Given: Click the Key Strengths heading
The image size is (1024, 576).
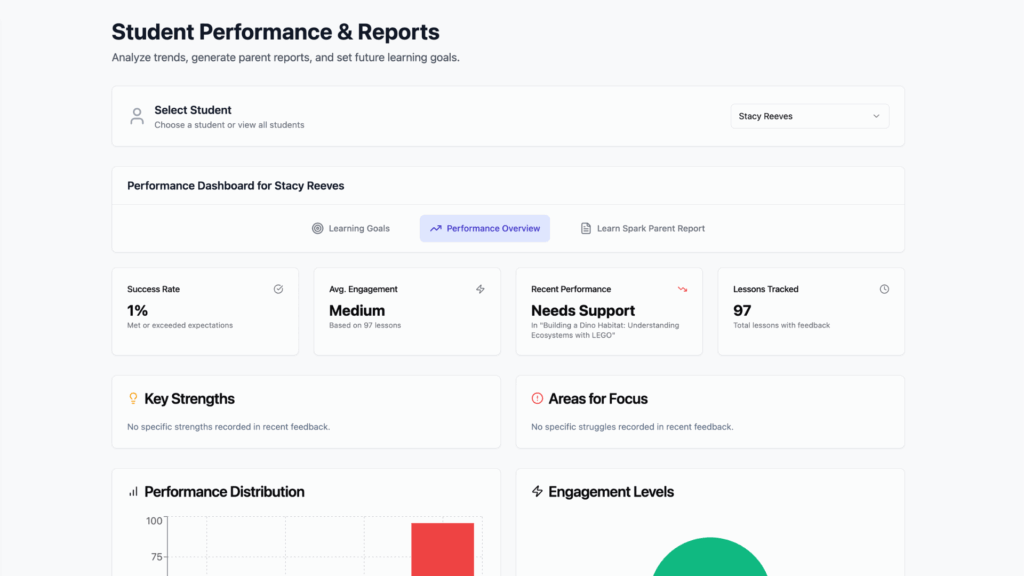Looking at the screenshot, I should [x=189, y=399].
